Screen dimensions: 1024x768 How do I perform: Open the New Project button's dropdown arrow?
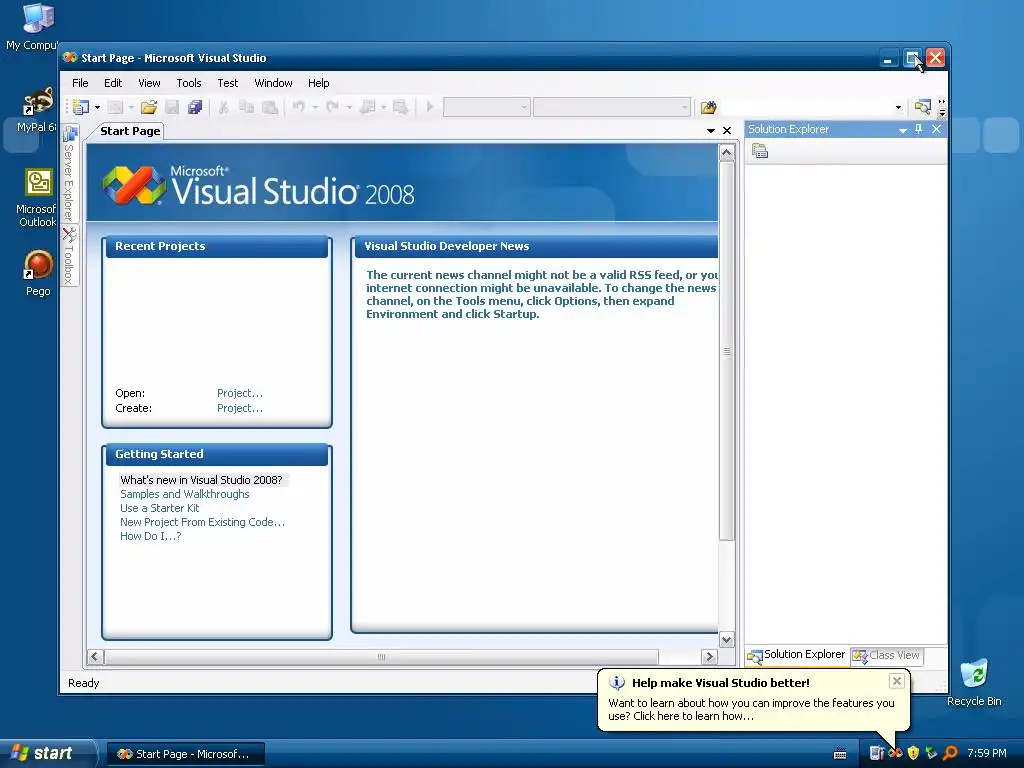[x=97, y=107]
